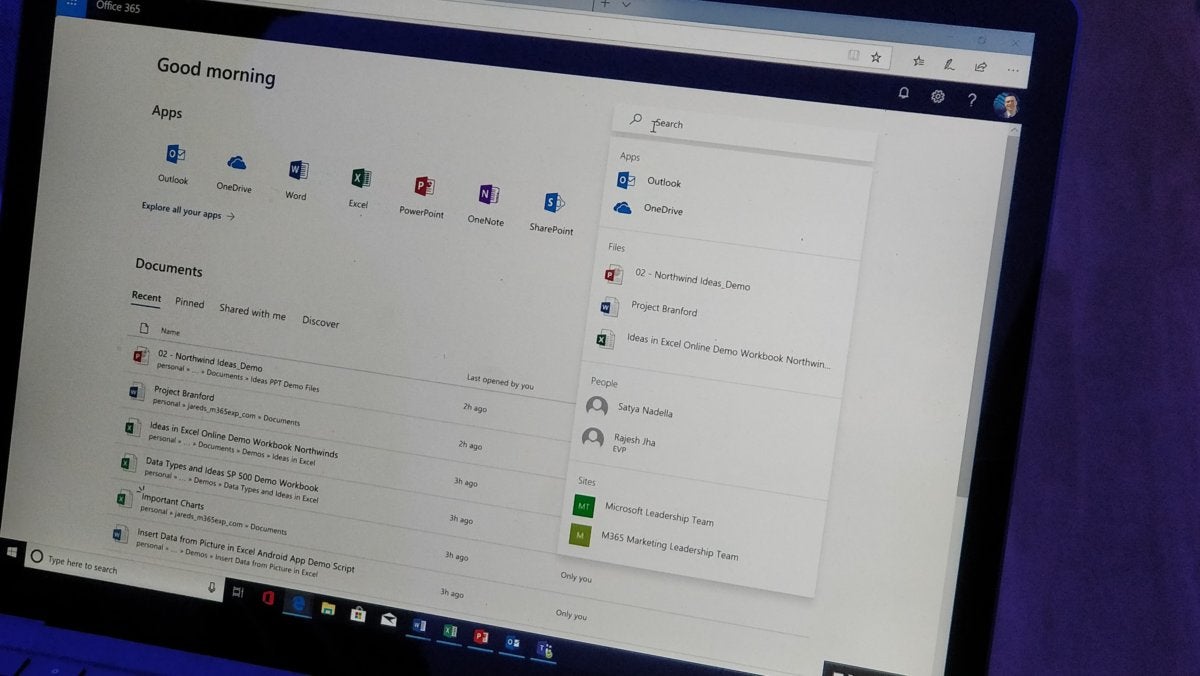Click the Windows Start button
1200x676 pixels.
(14, 552)
